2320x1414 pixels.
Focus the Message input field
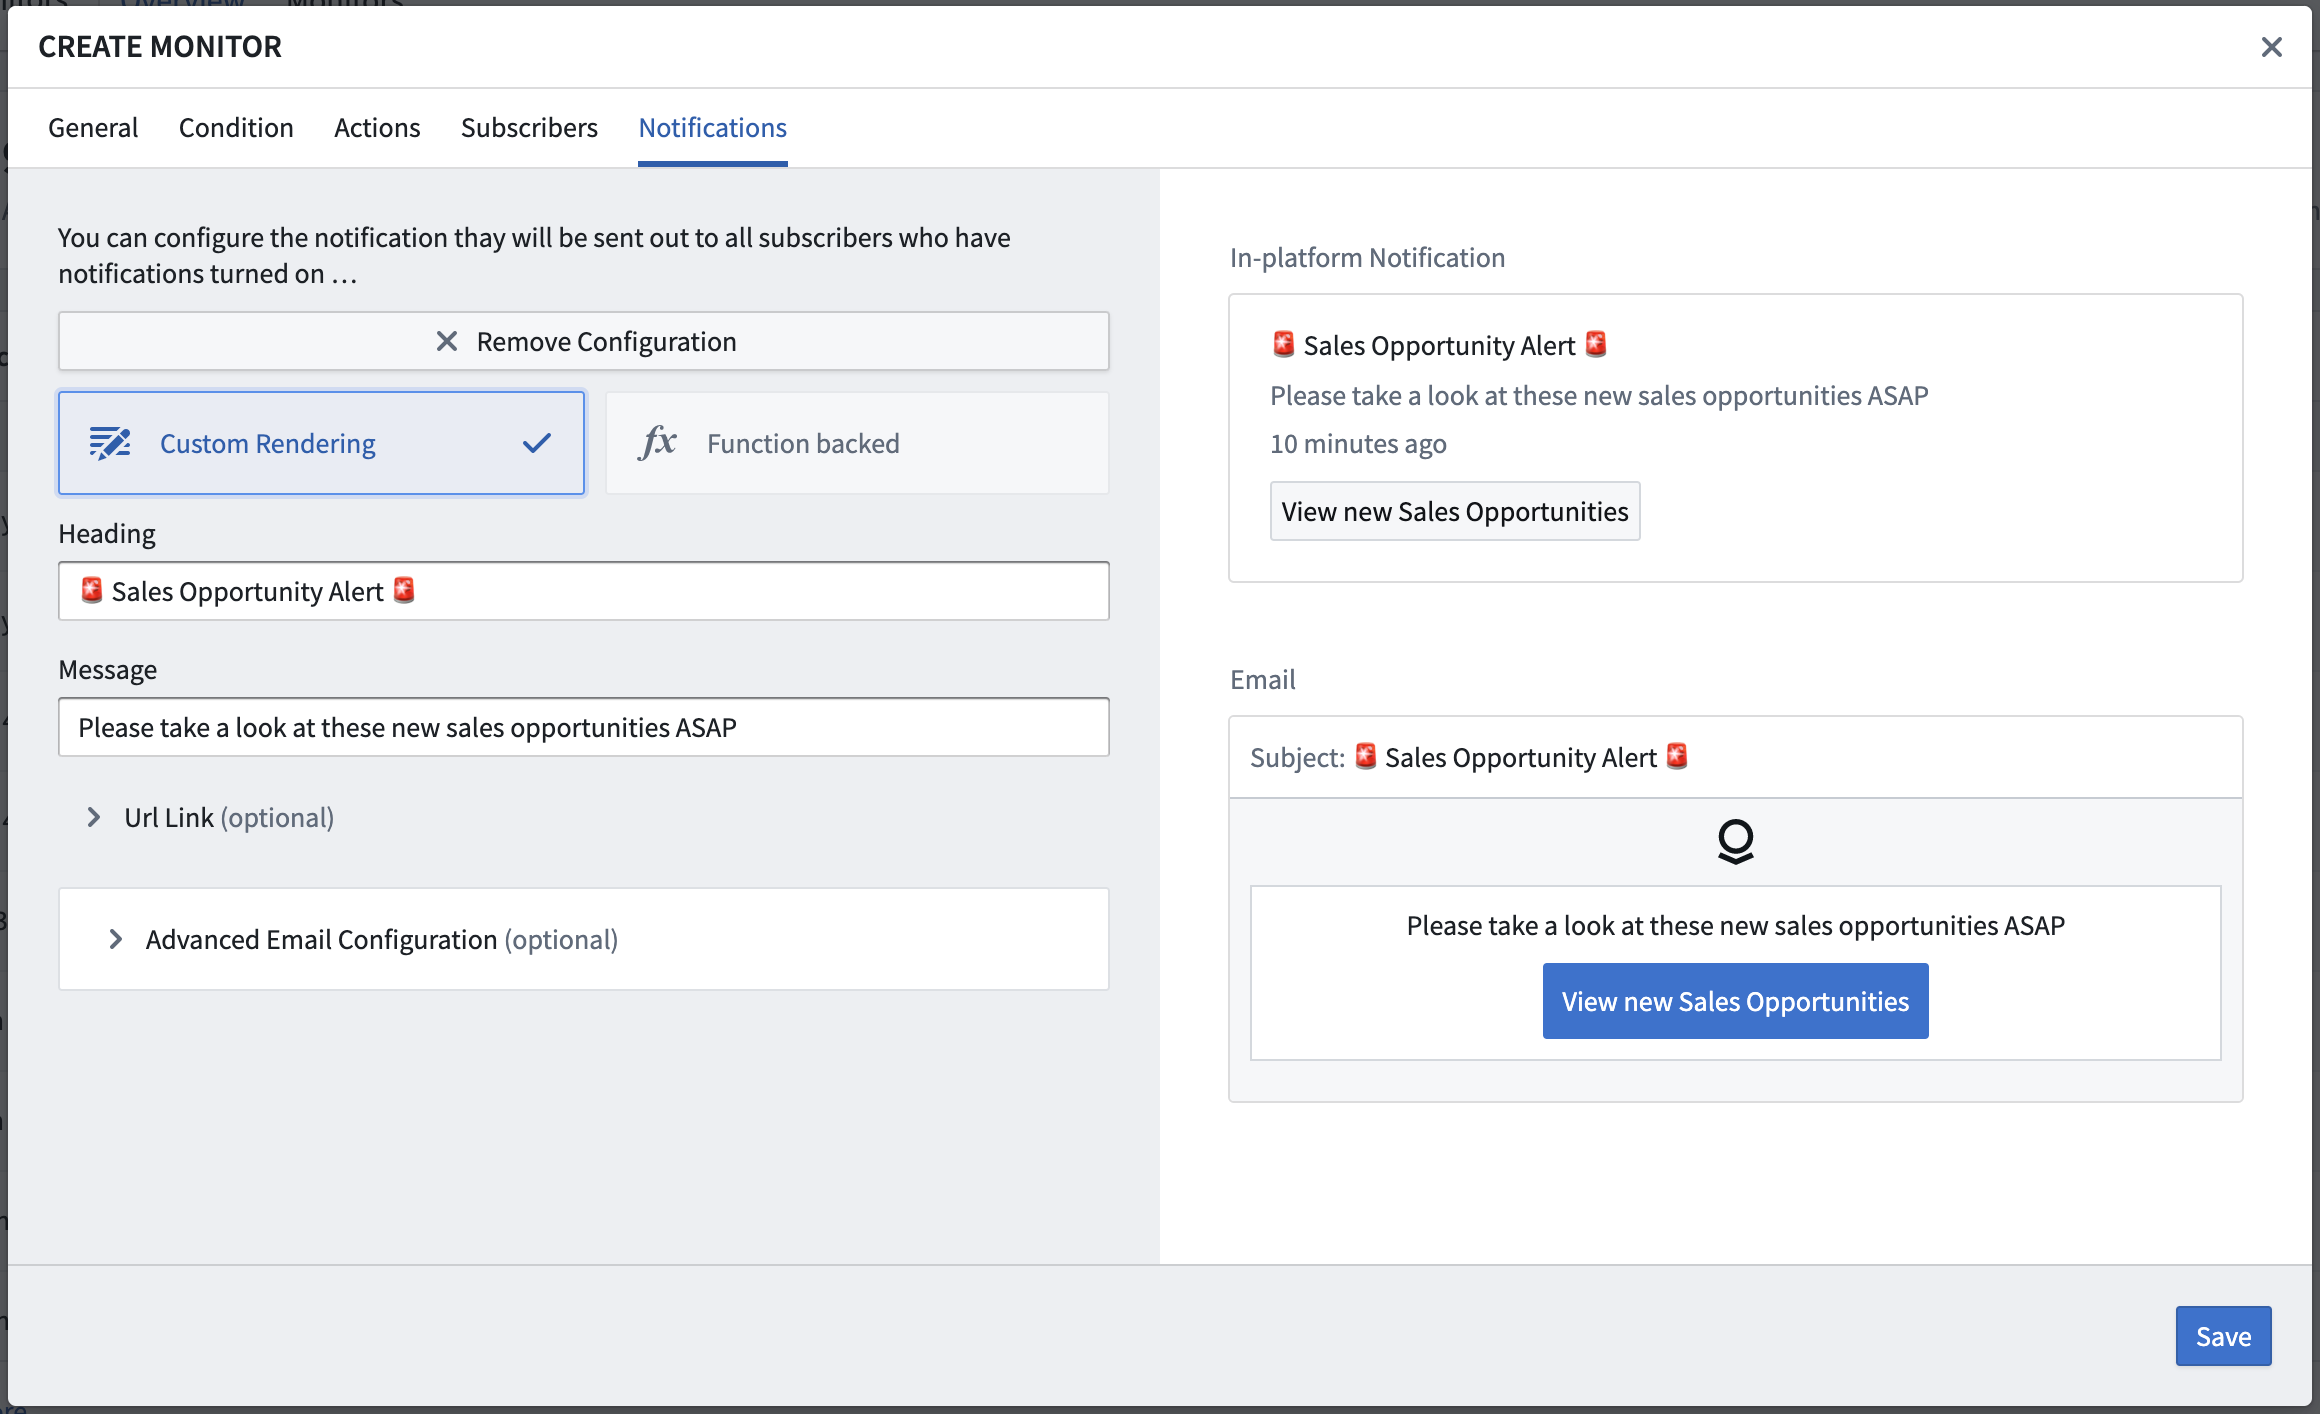(584, 727)
